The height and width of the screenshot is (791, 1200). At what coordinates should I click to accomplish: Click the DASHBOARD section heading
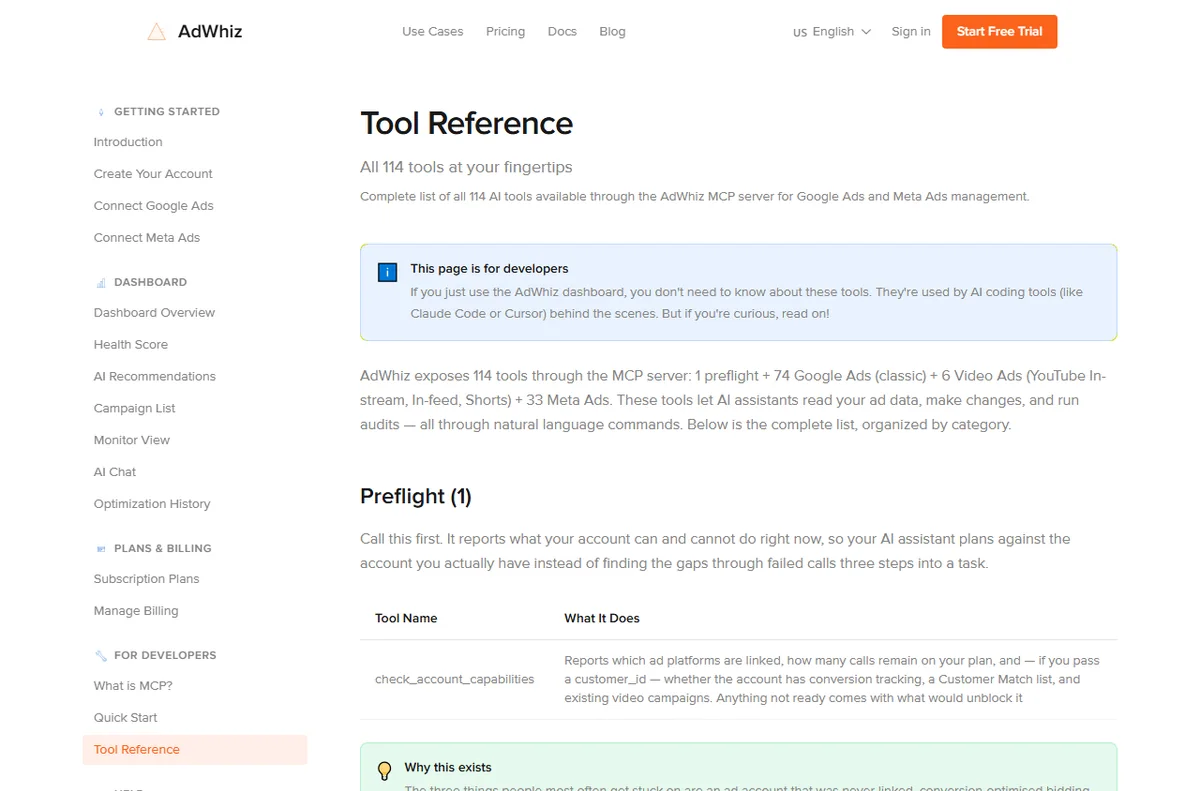coord(150,283)
